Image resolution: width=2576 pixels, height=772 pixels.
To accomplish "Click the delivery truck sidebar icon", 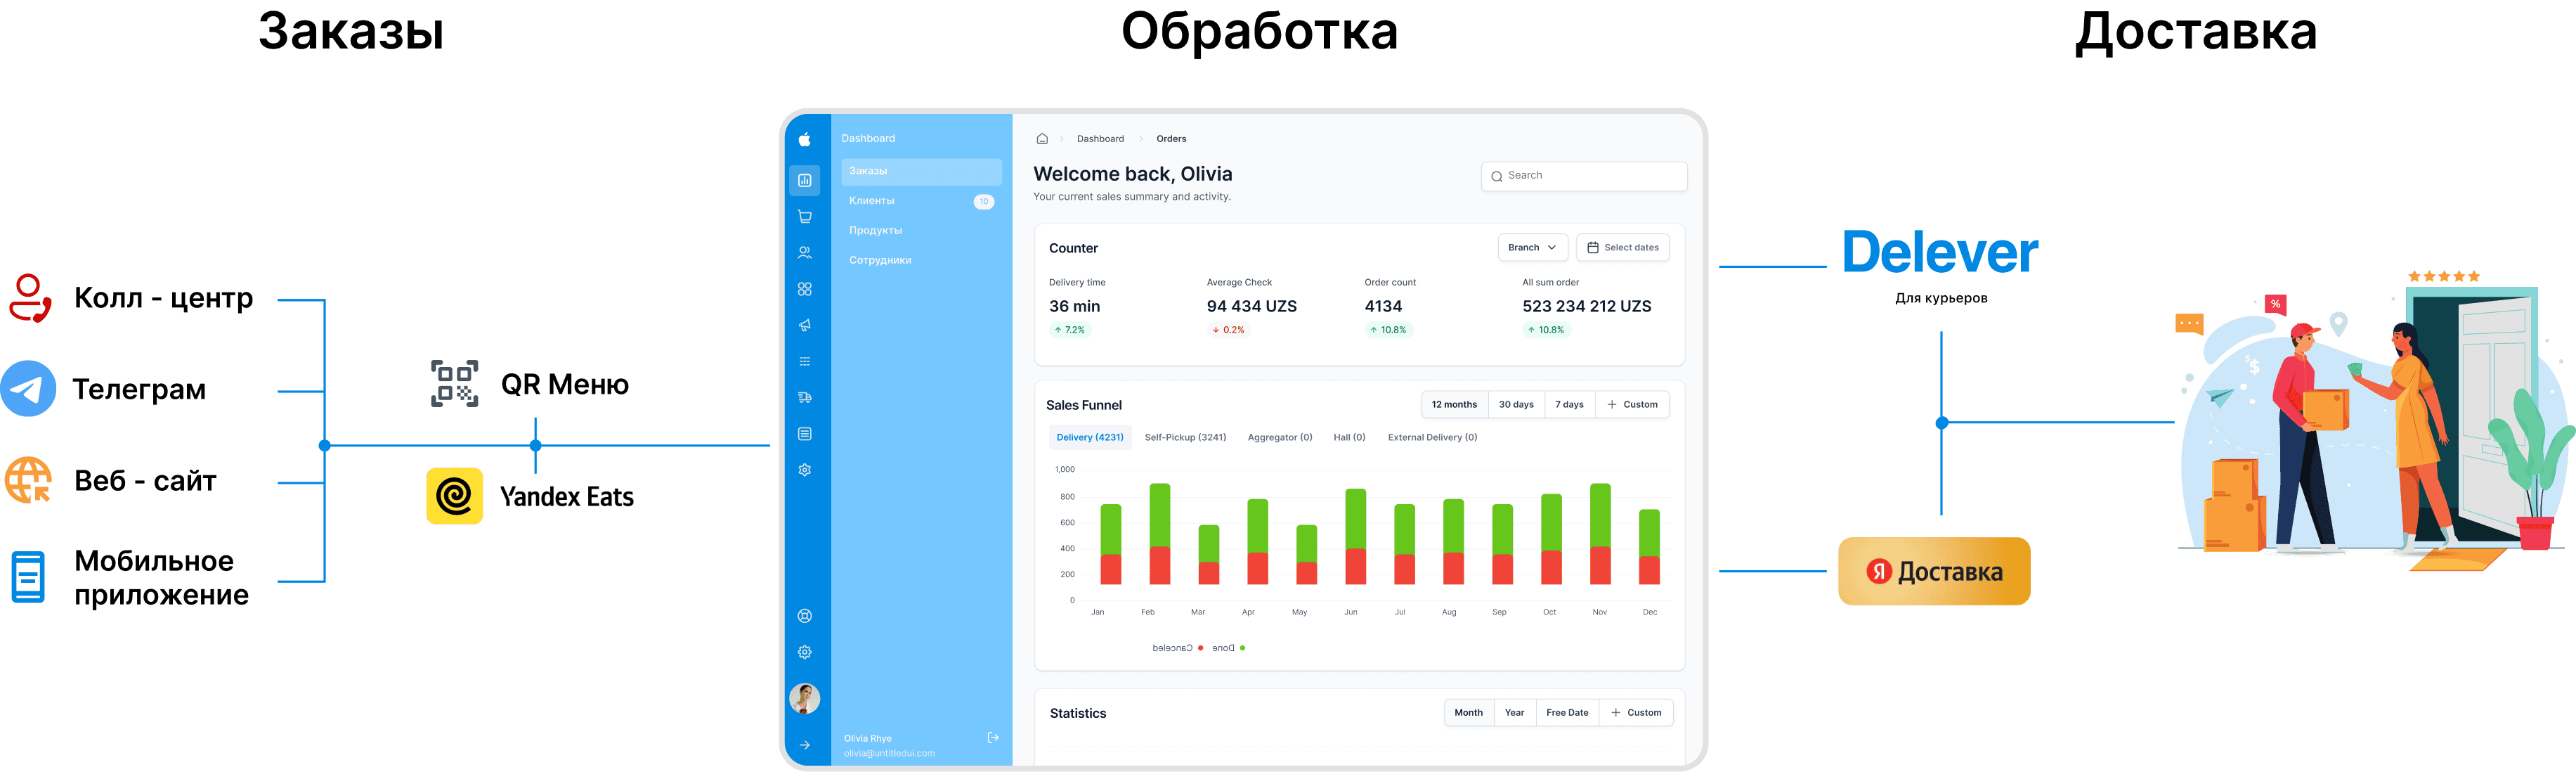I will pos(805,398).
